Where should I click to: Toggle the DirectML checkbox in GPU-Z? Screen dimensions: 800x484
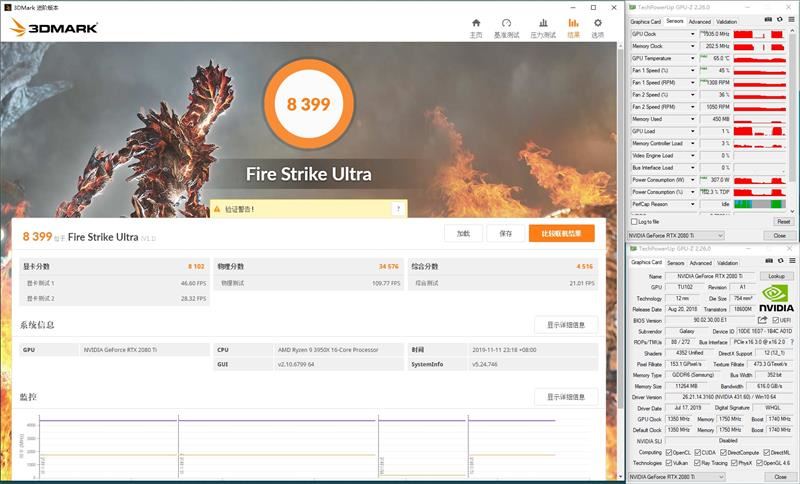point(766,452)
